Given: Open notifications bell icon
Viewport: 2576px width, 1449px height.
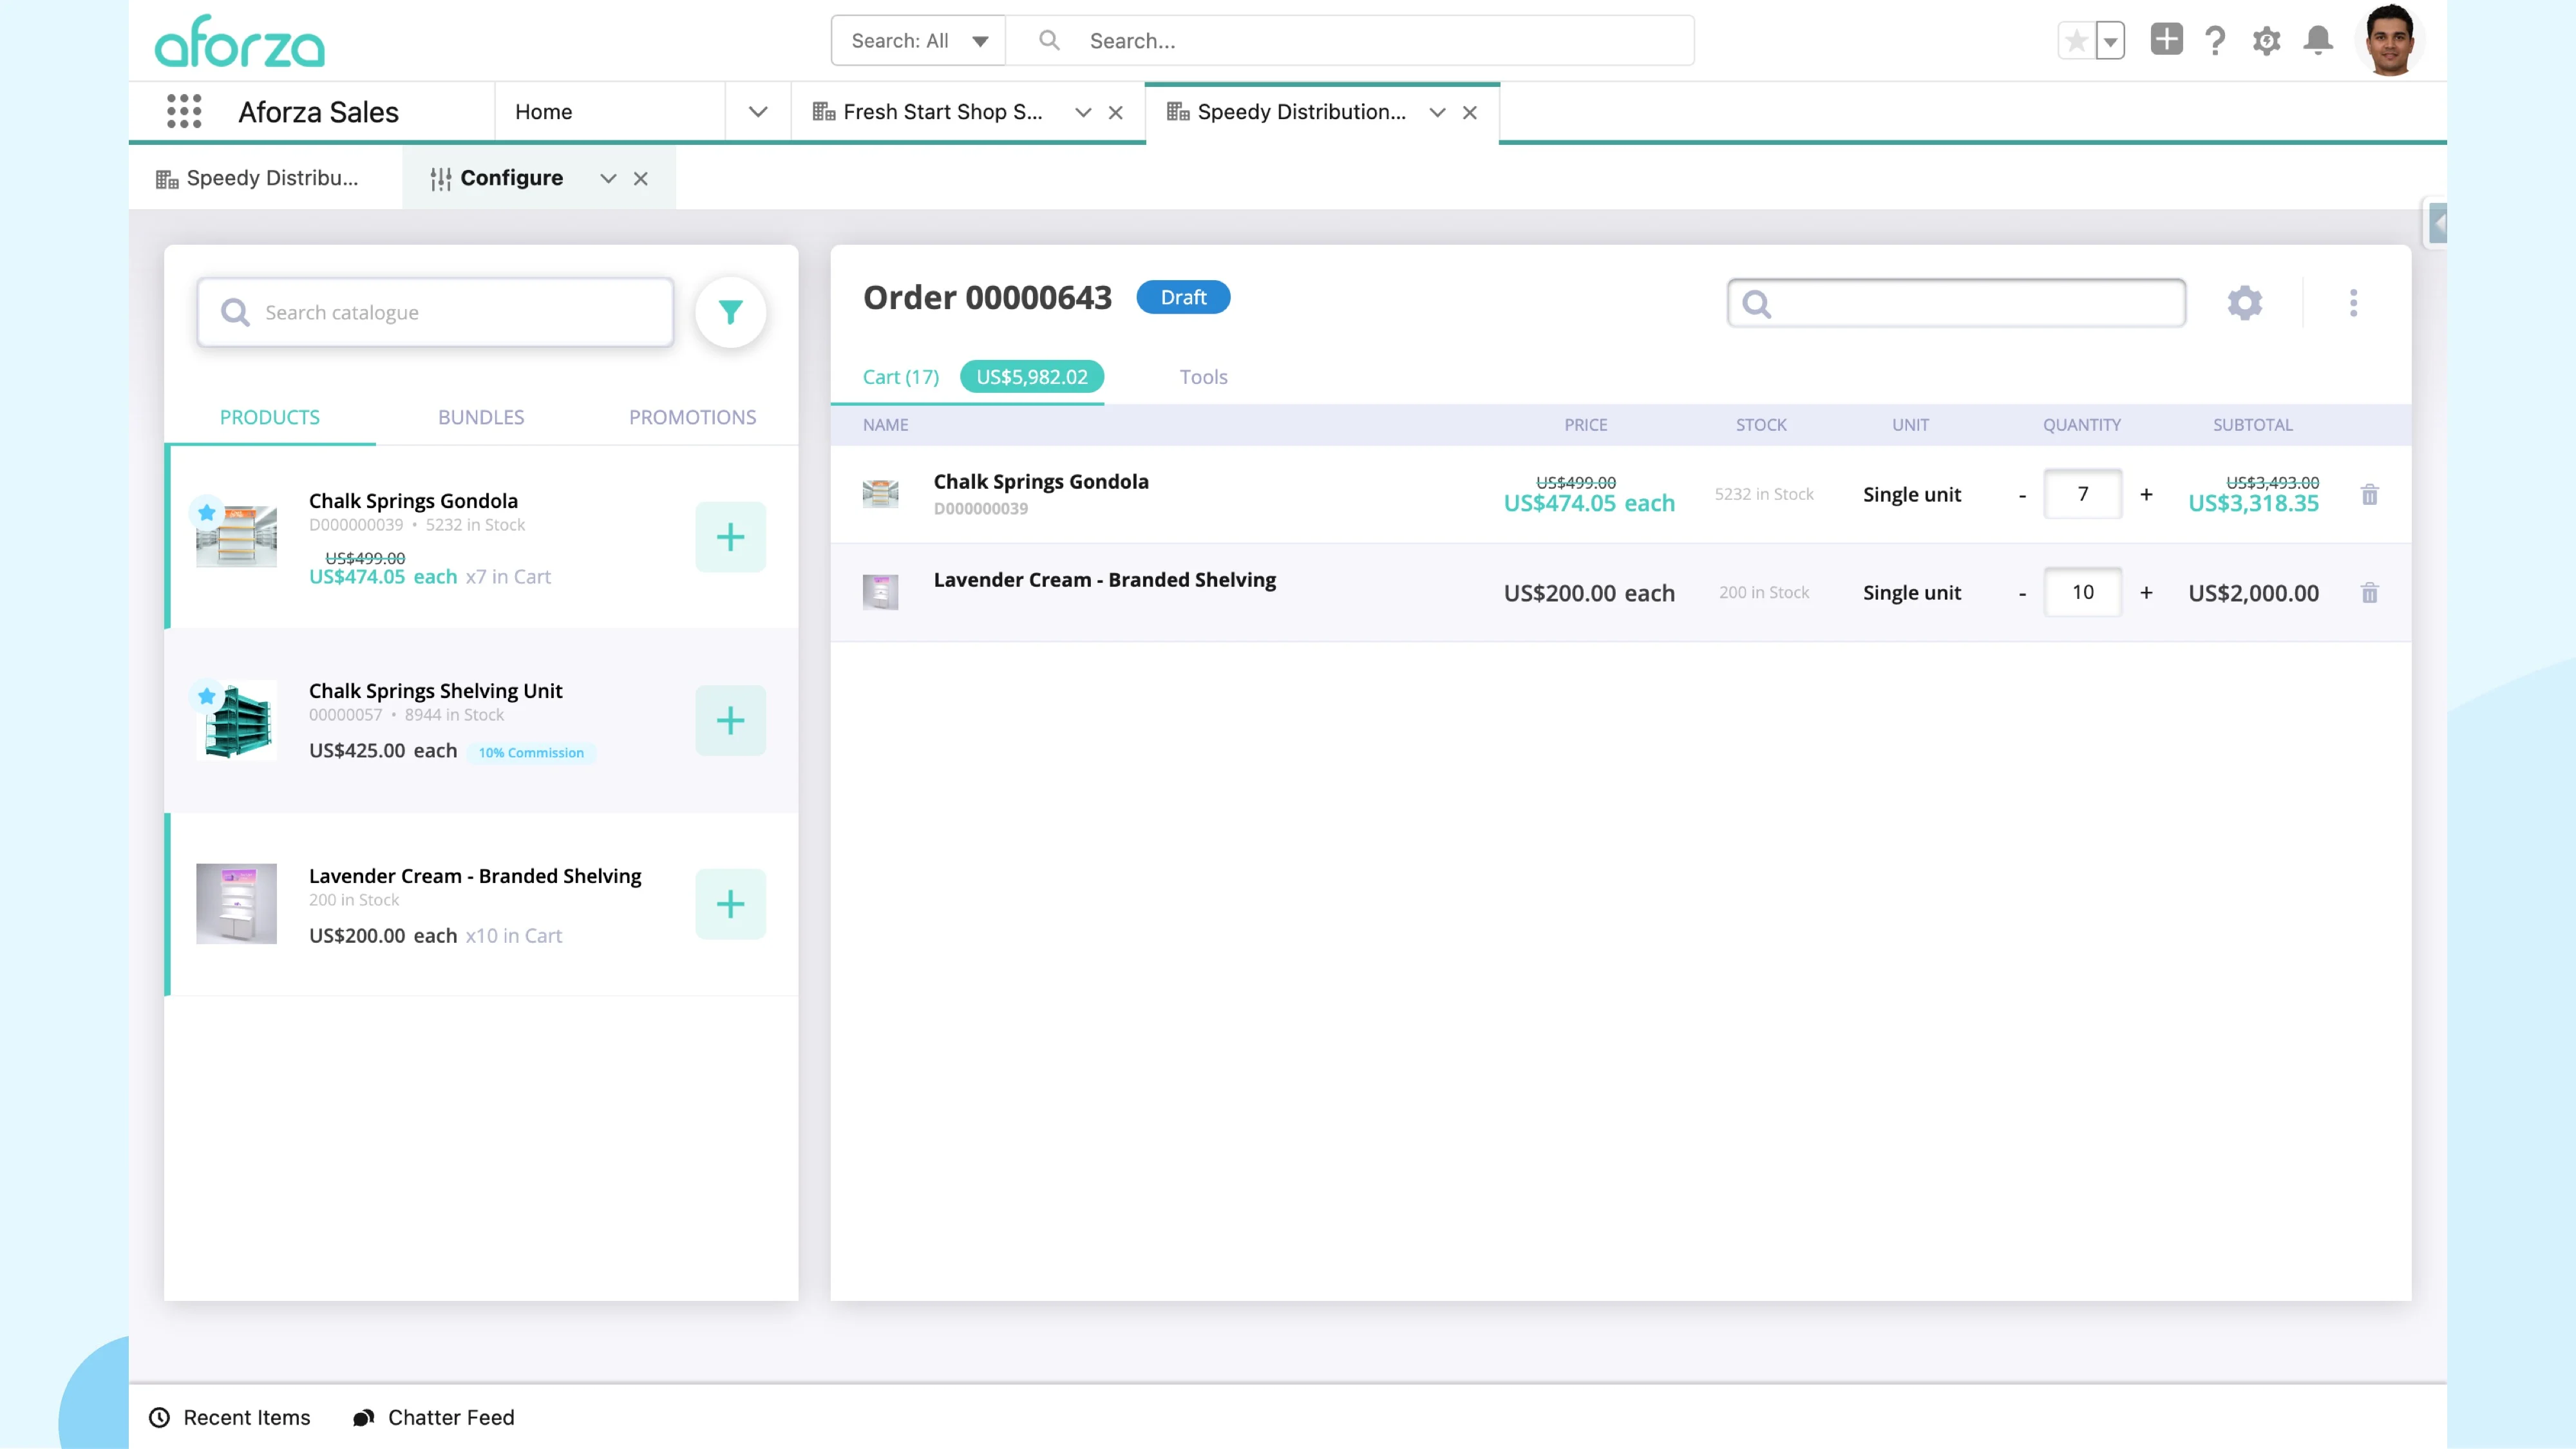Looking at the screenshot, I should click(x=2318, y=41).
